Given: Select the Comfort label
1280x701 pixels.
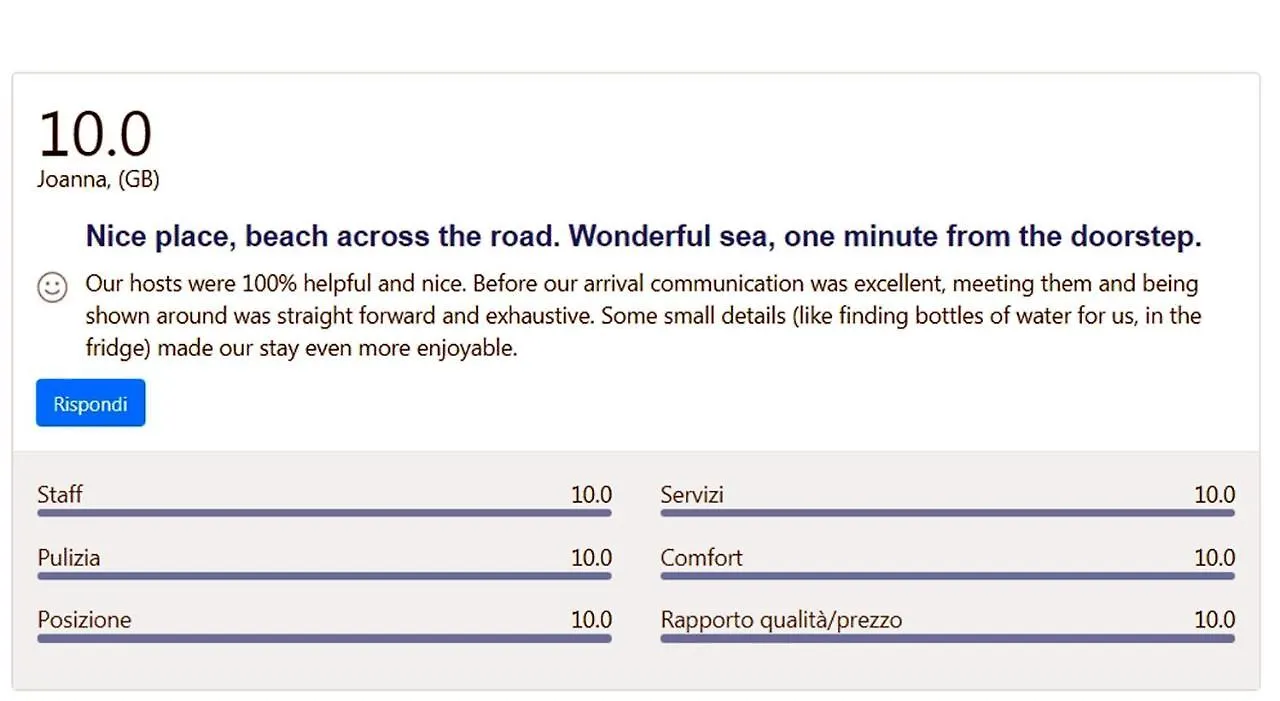Looking at the screenshot, I should (701, 557).
